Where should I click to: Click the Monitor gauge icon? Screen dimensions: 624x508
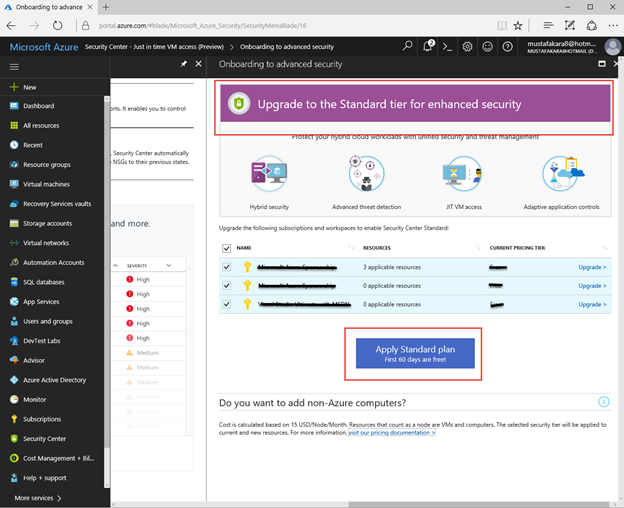(14, 399)
